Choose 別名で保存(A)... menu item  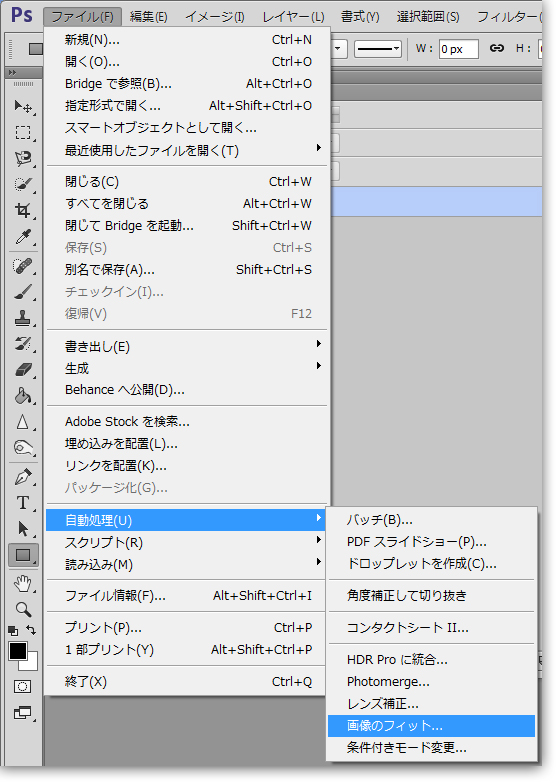188,270
